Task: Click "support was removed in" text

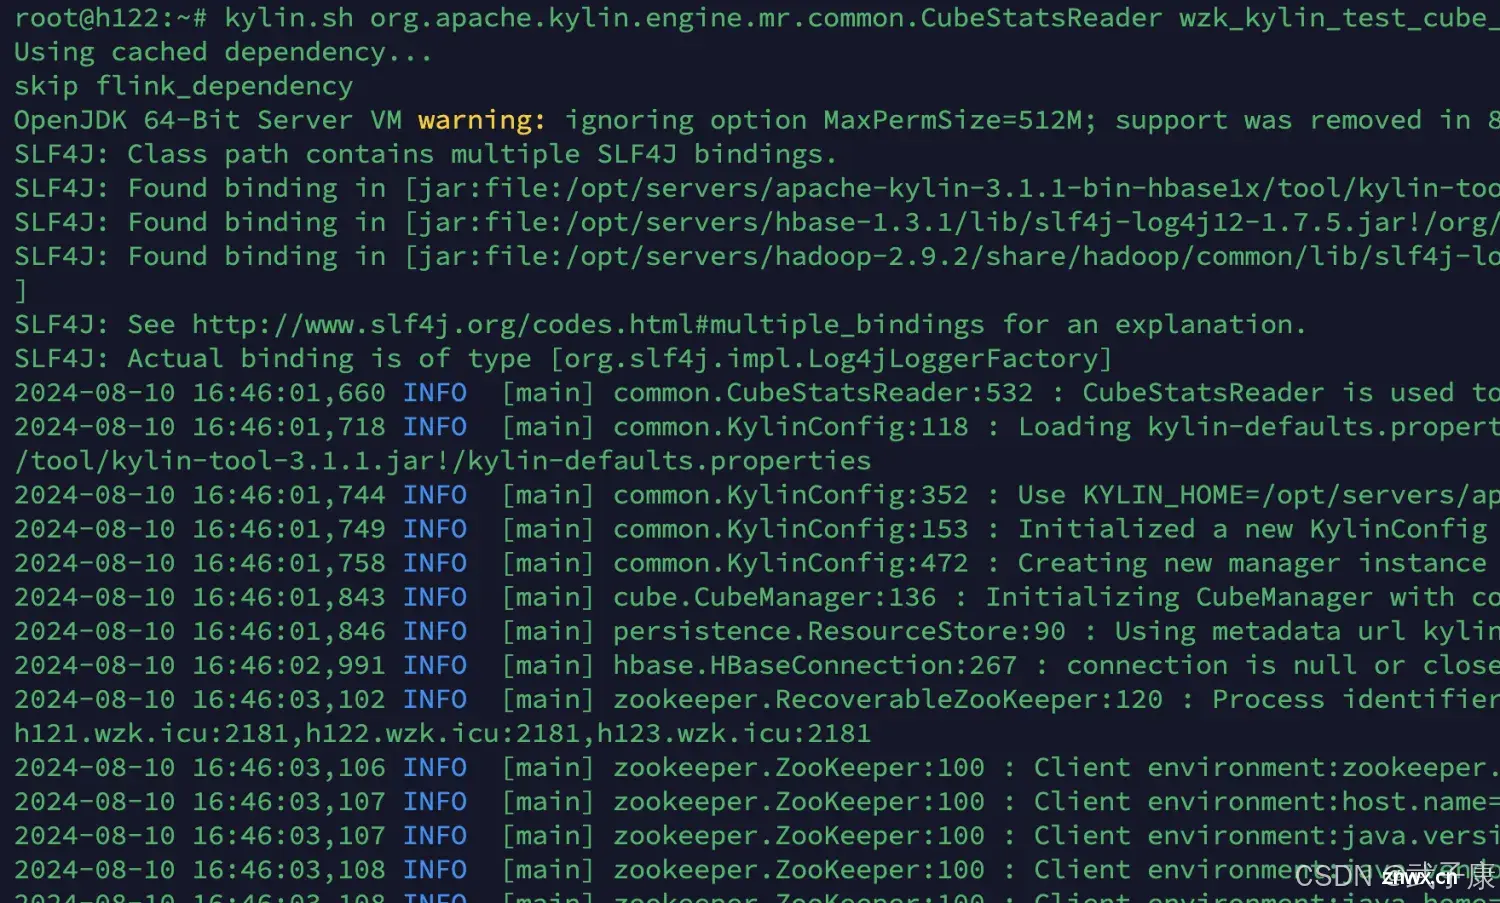Action: (1293, 120)
